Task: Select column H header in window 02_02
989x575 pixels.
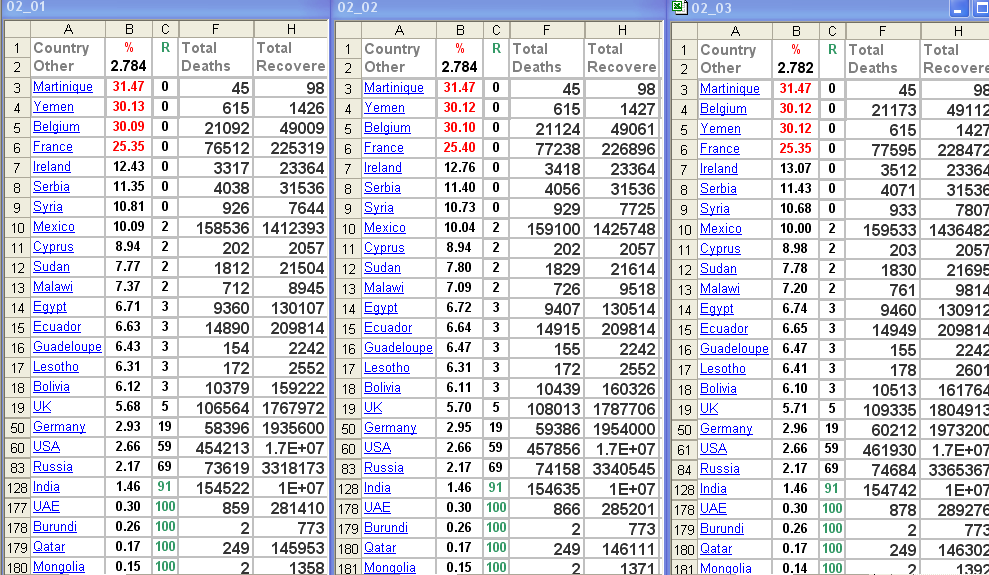Action: tap(622, 30)
